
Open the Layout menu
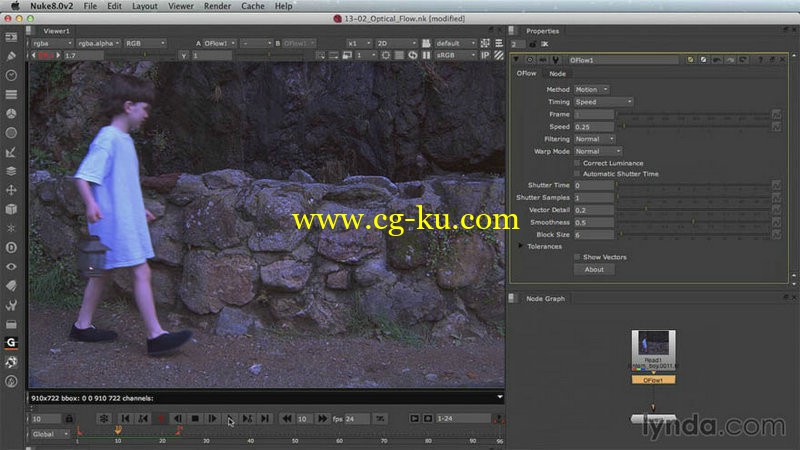(145, 6)
